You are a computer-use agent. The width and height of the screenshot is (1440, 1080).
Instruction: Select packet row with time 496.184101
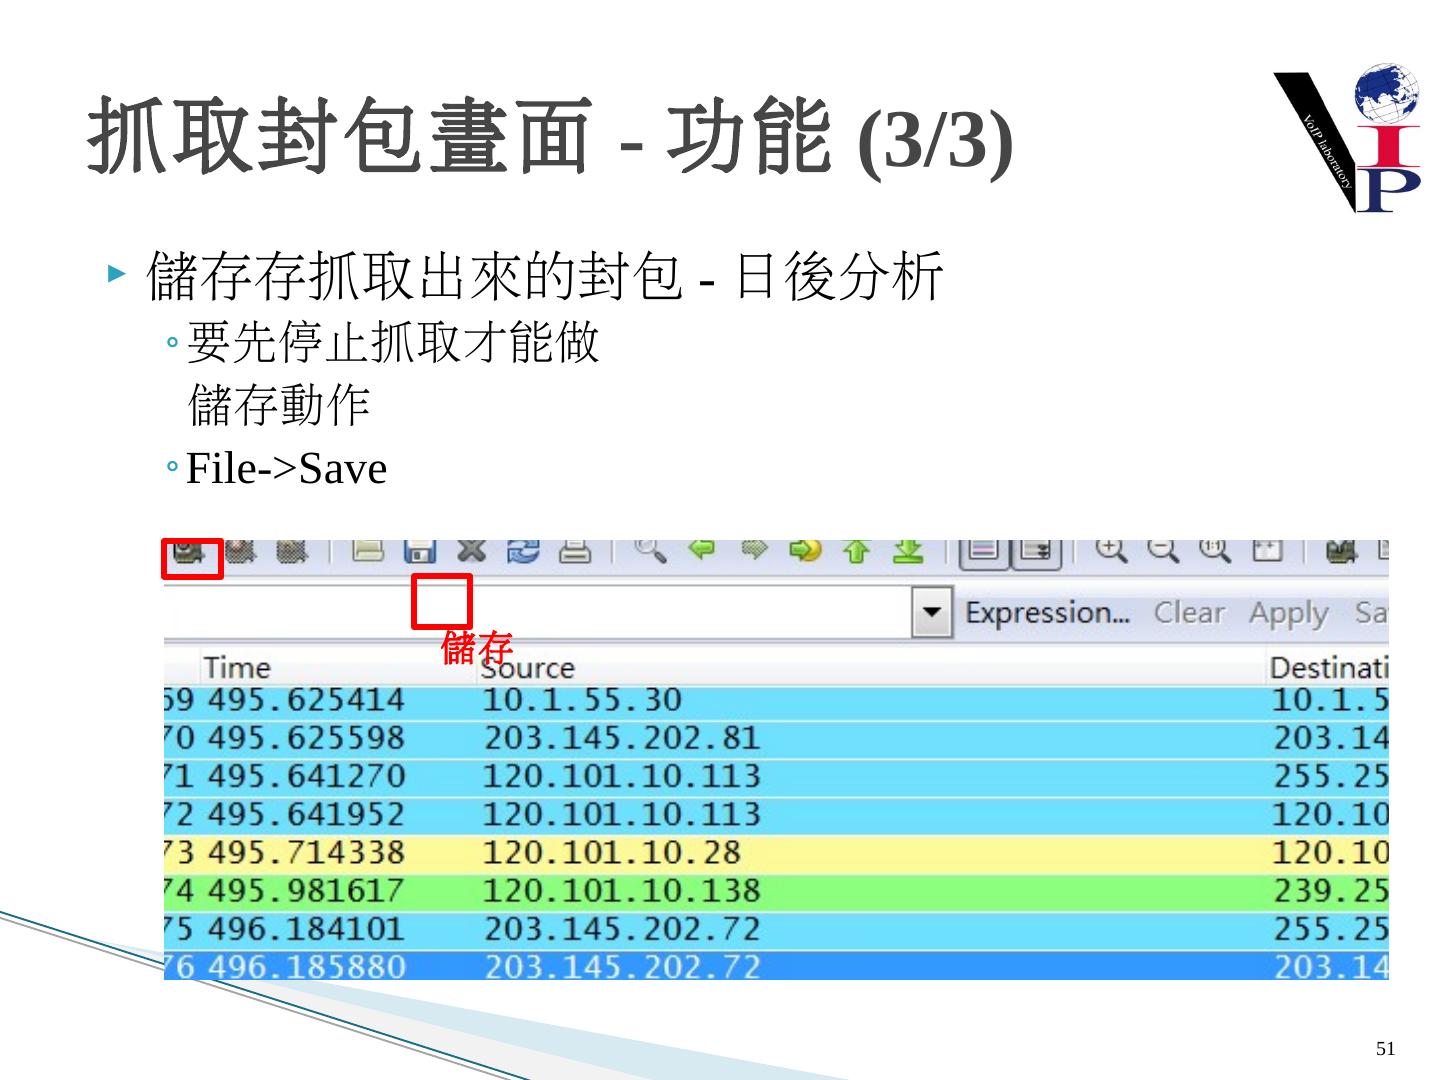(x=777, y=929)
